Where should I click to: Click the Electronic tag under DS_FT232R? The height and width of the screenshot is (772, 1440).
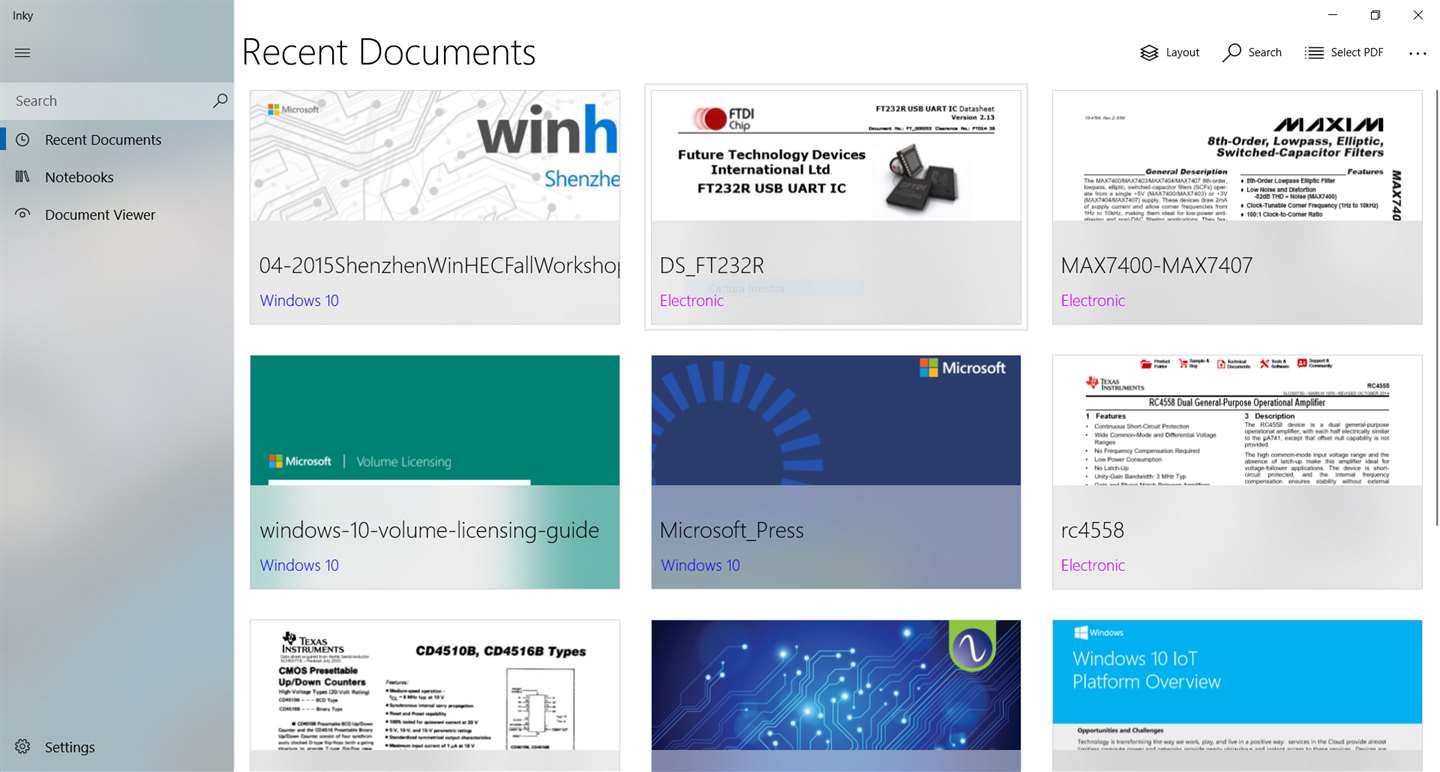click(691, 300)
